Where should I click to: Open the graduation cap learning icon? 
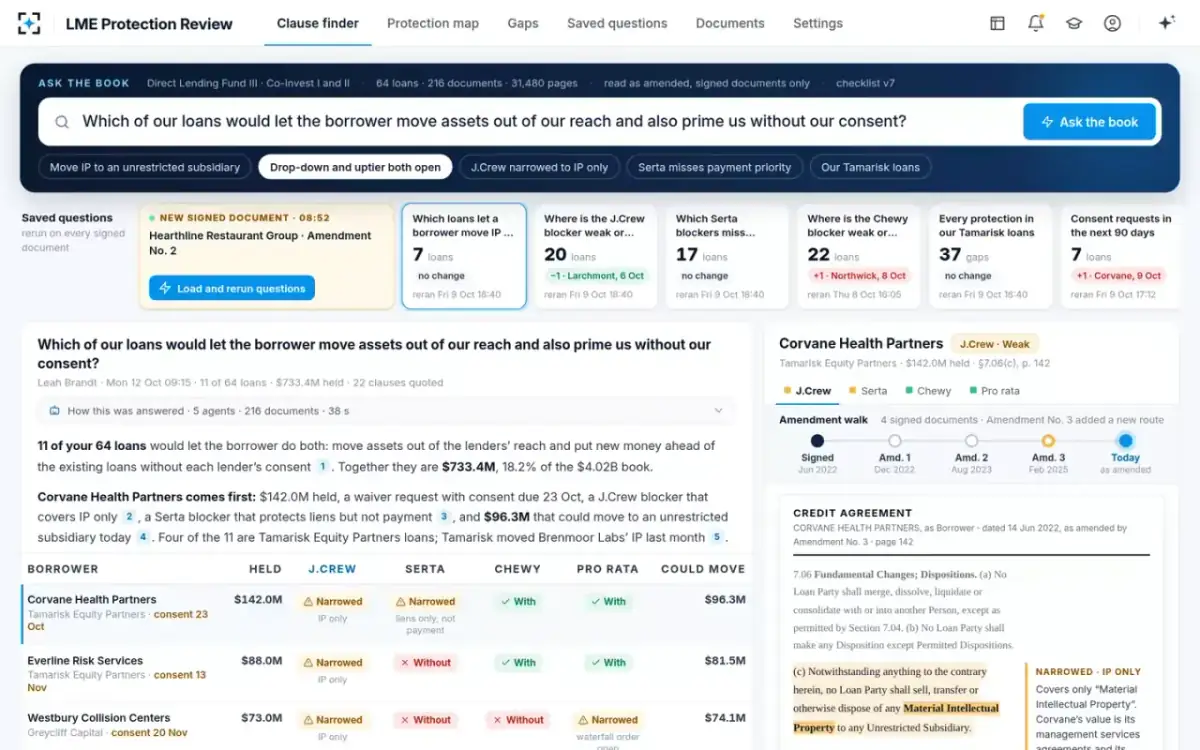pos(1074,23)
